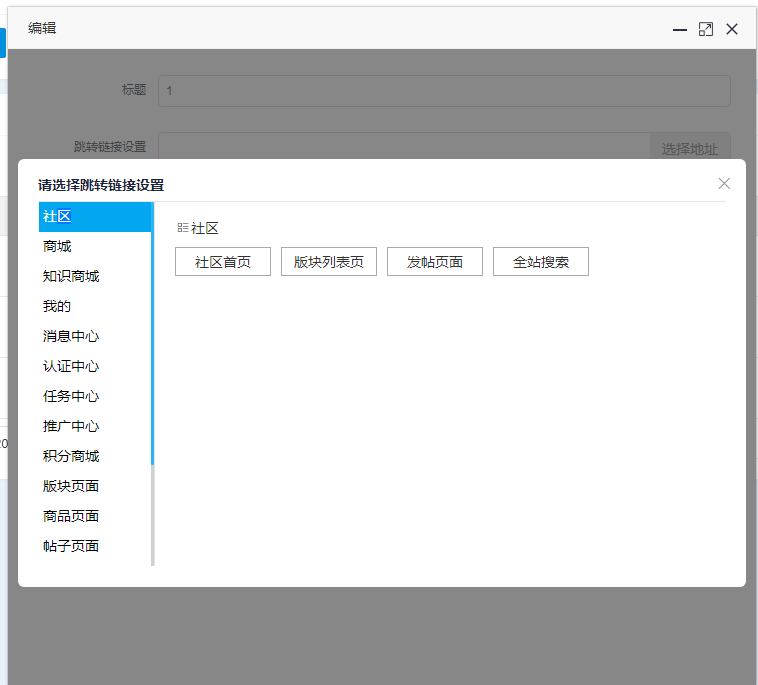
Task: Switch to the 积分商城 category
Action: tap(95, 456)
